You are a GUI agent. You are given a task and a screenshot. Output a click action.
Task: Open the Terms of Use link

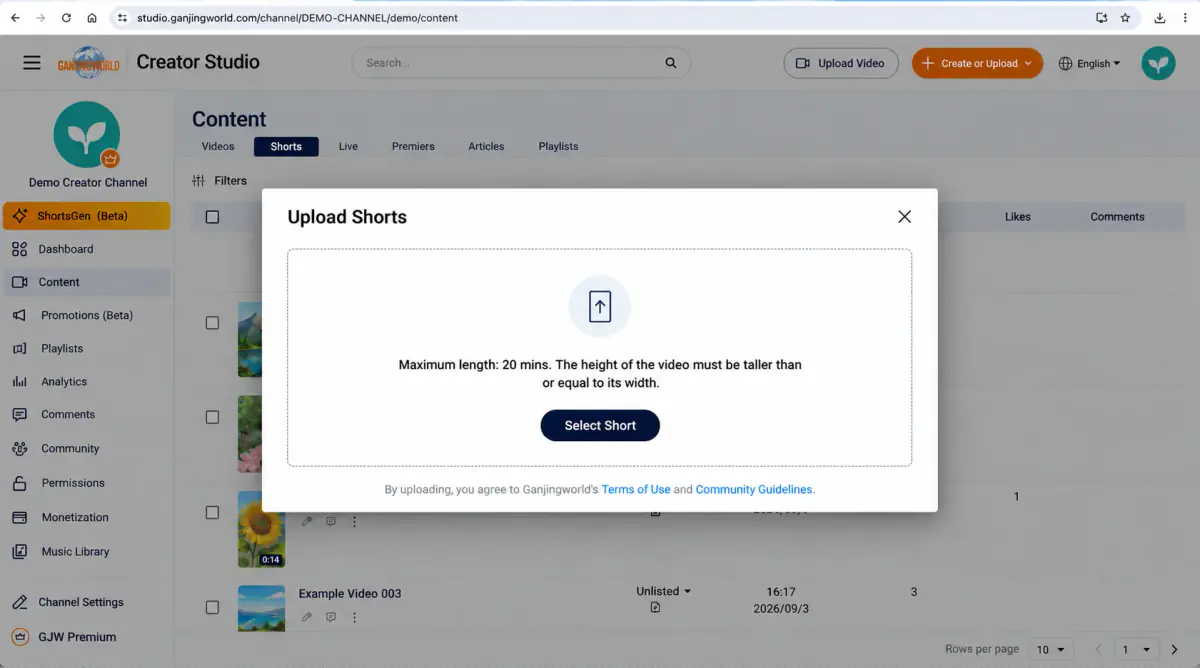pyautogui.click(x=636, y=490)
